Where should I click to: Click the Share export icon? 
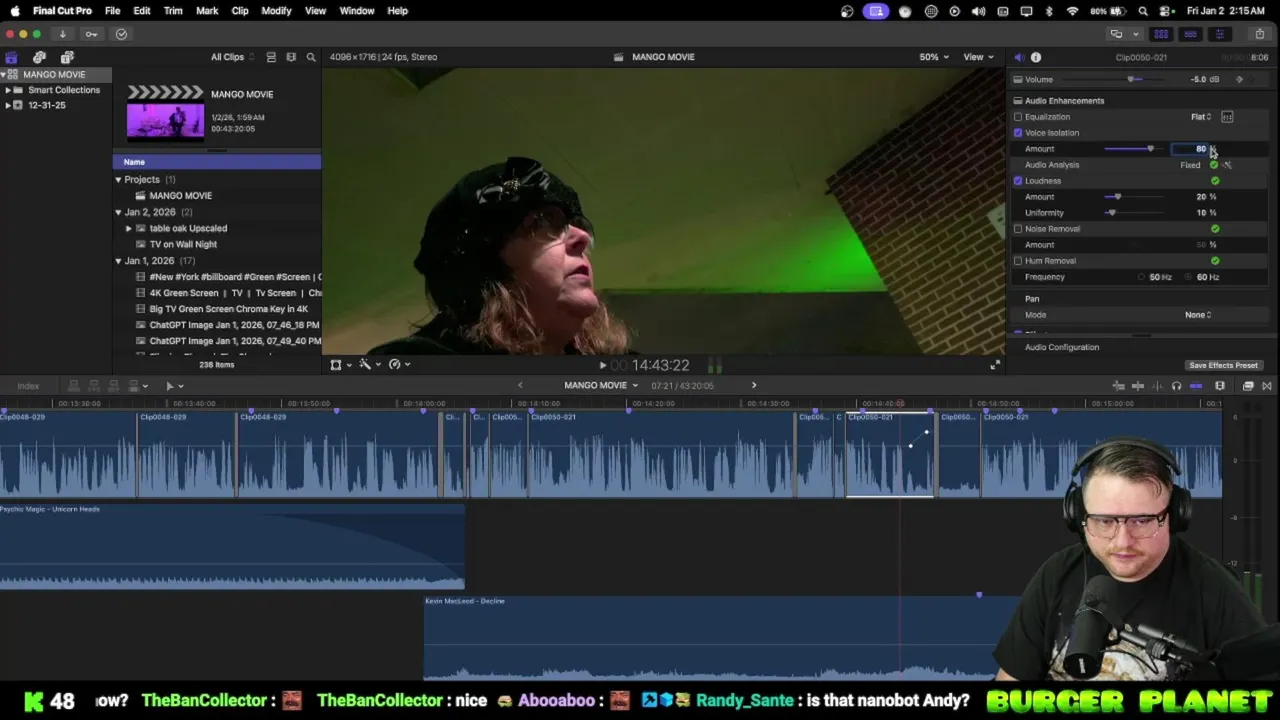pyautogui.click(x=1260, y=34)
